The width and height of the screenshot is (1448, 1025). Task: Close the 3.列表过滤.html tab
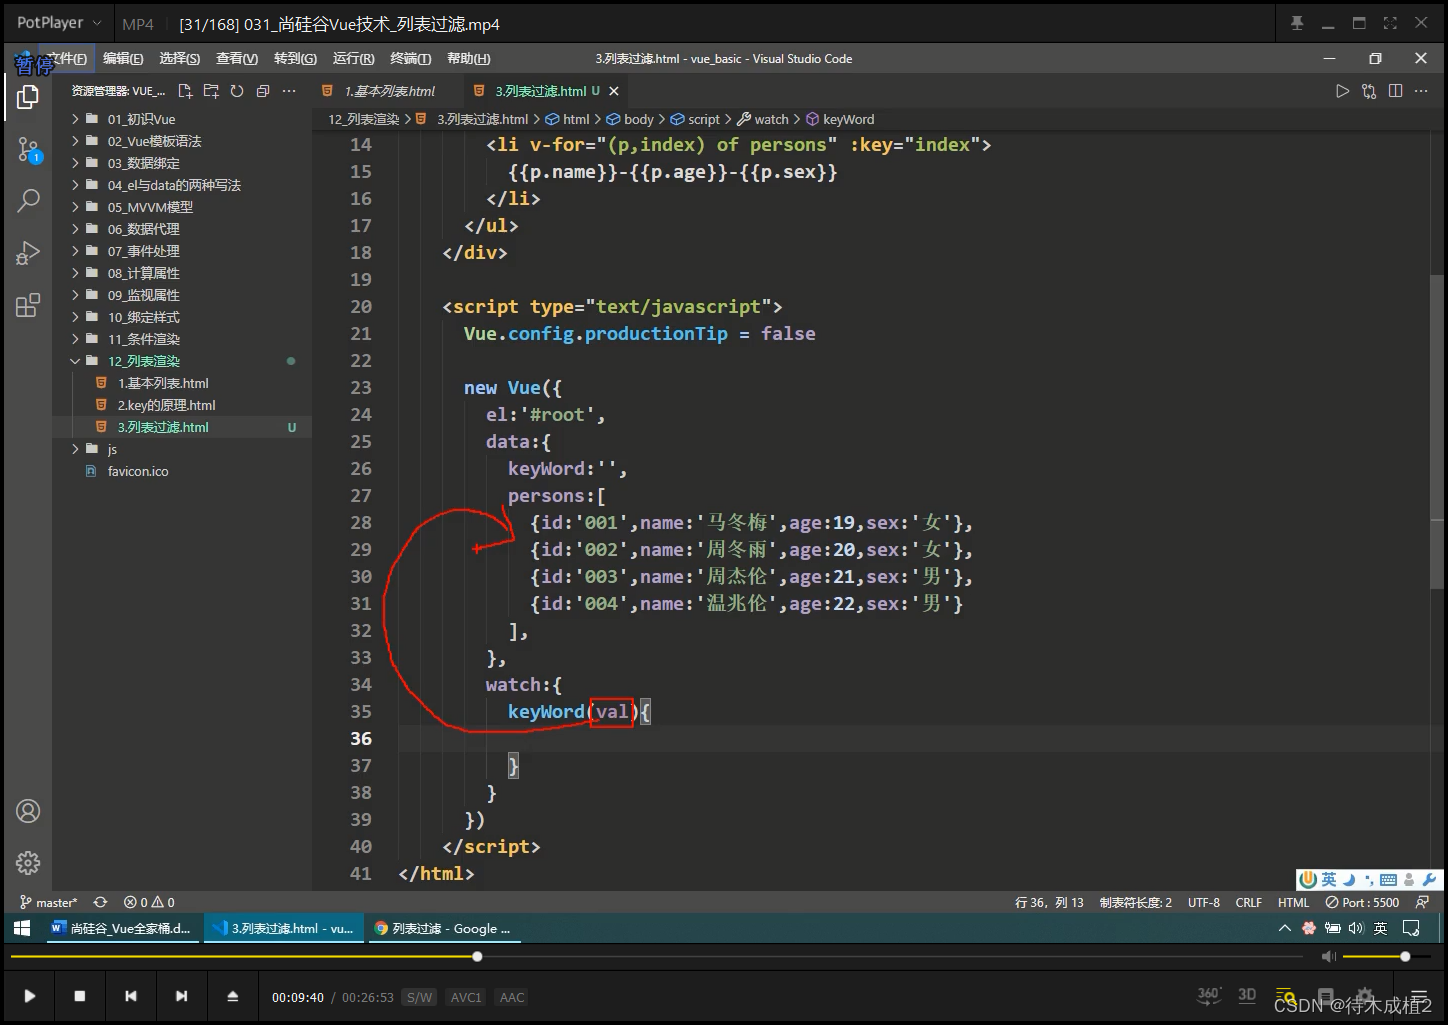614,91
